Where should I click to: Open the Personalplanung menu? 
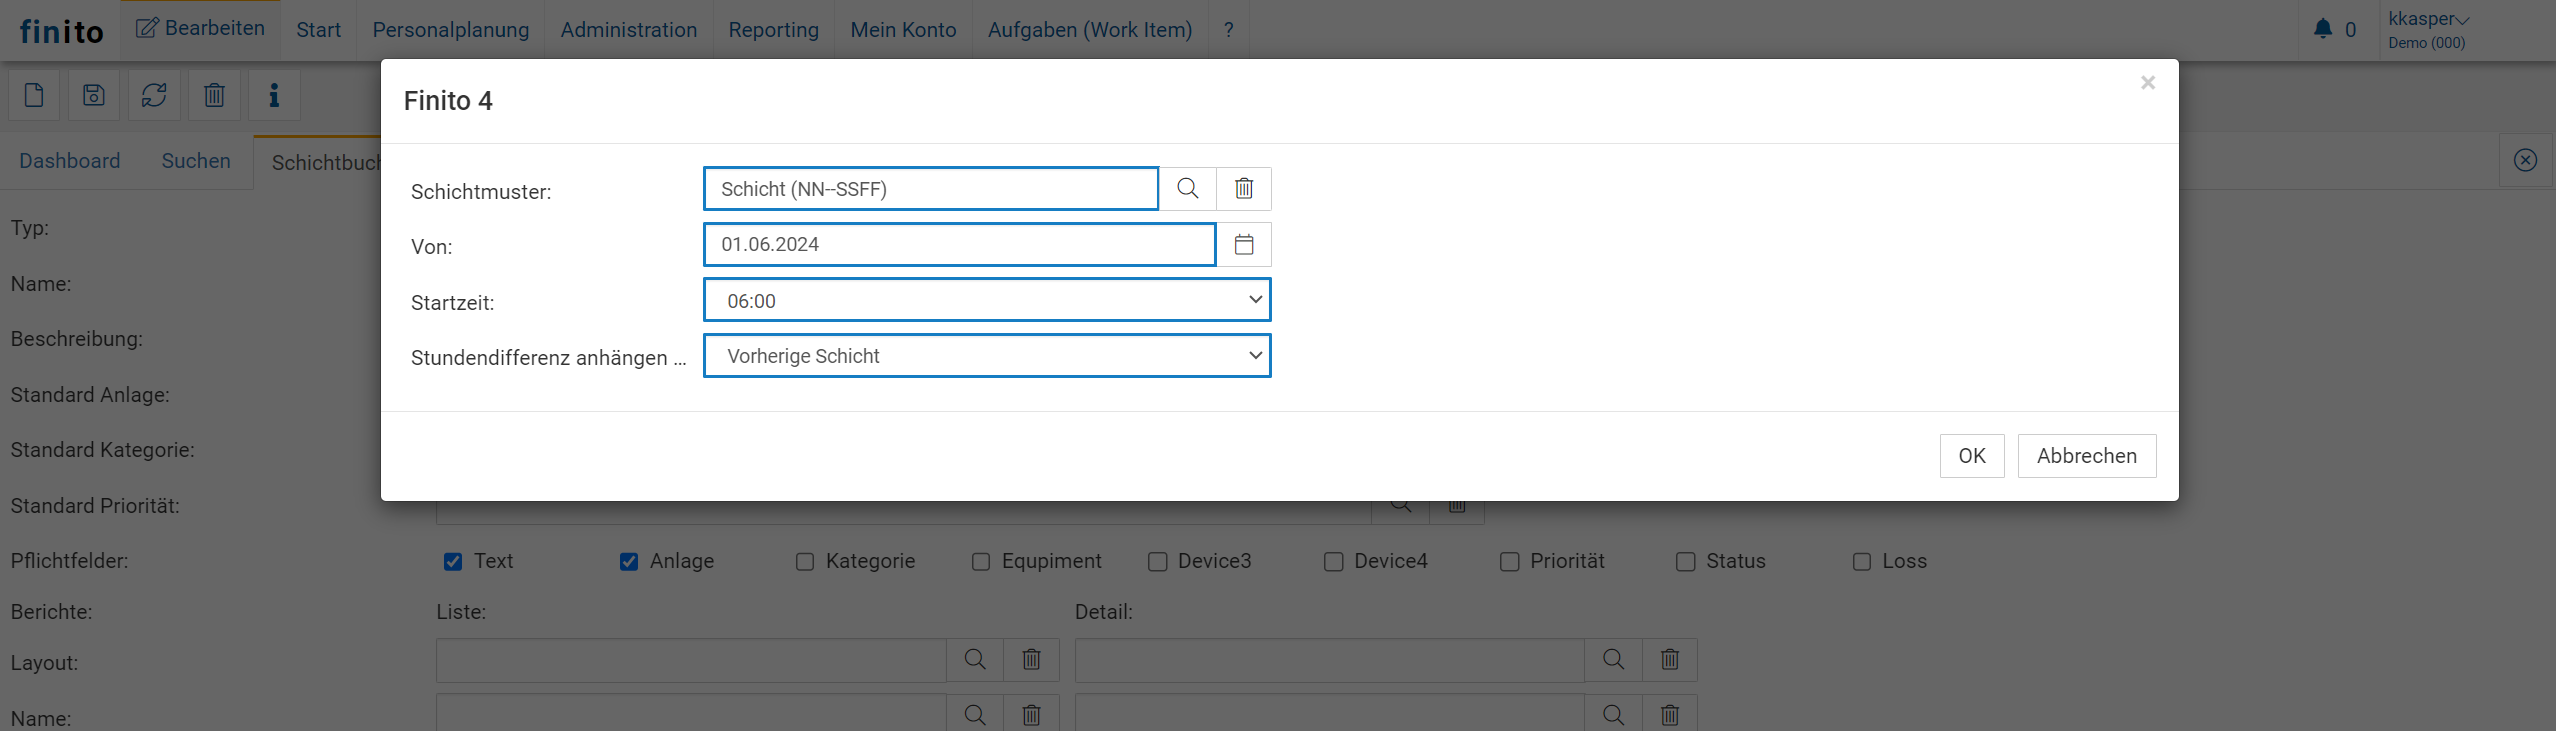pyautogui.click(x=450, y=30)
